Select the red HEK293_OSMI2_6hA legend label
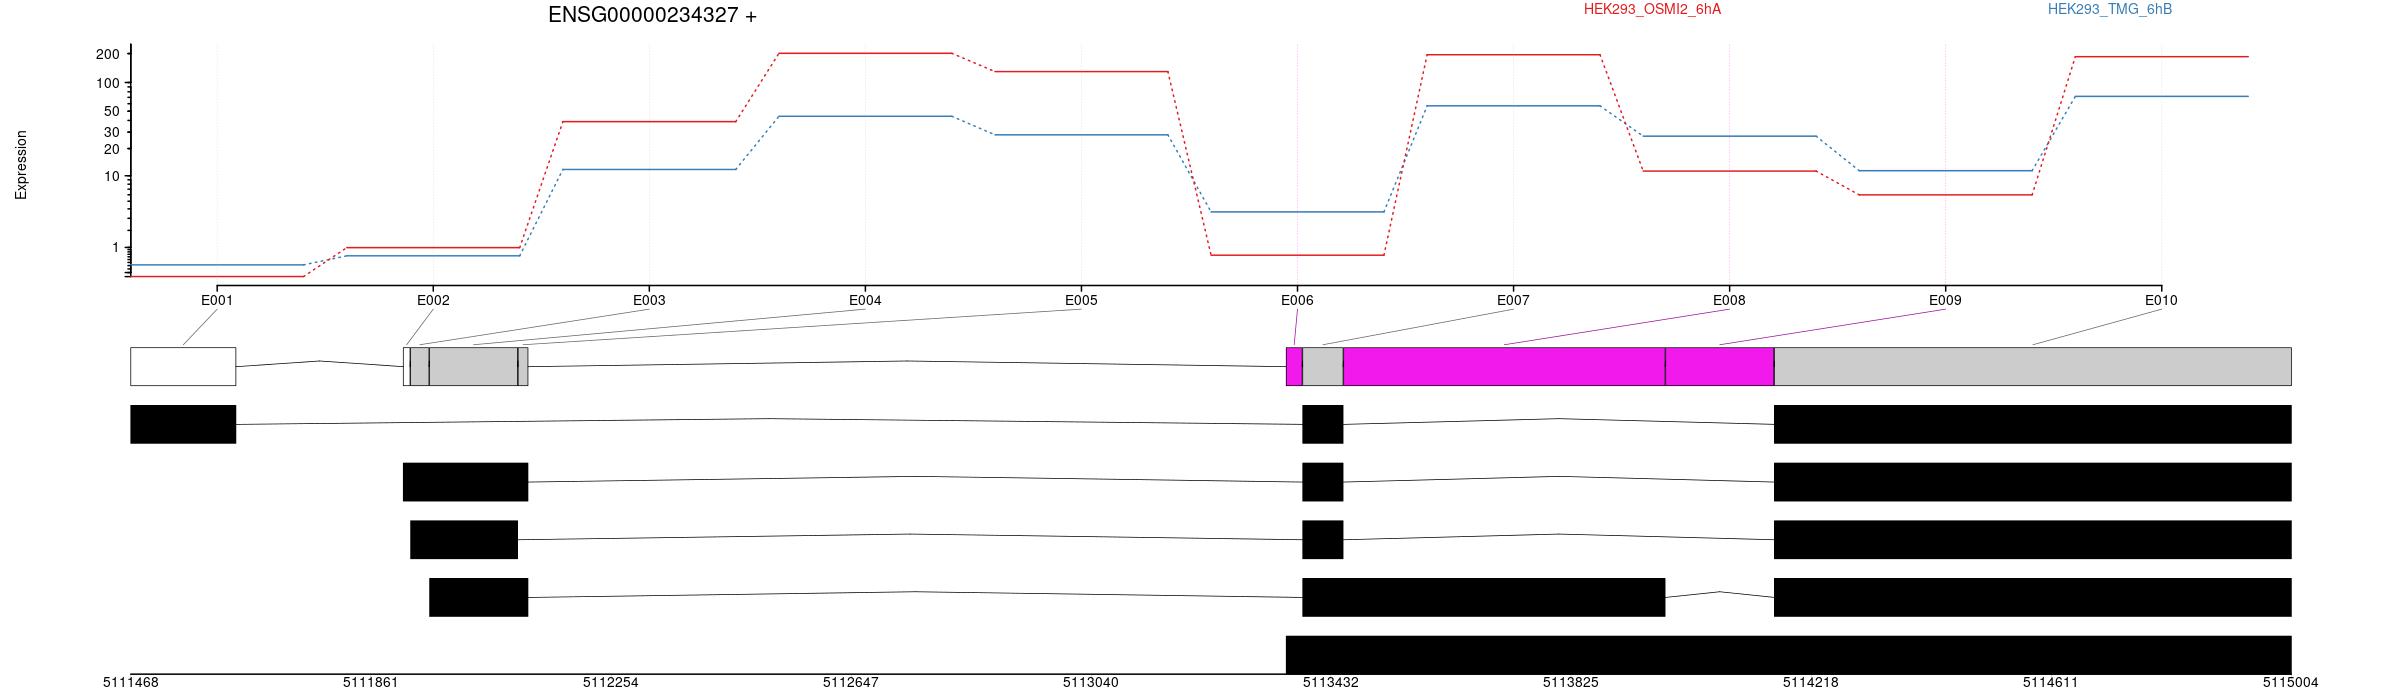The image size is (2400, 700). point(1652,9)
